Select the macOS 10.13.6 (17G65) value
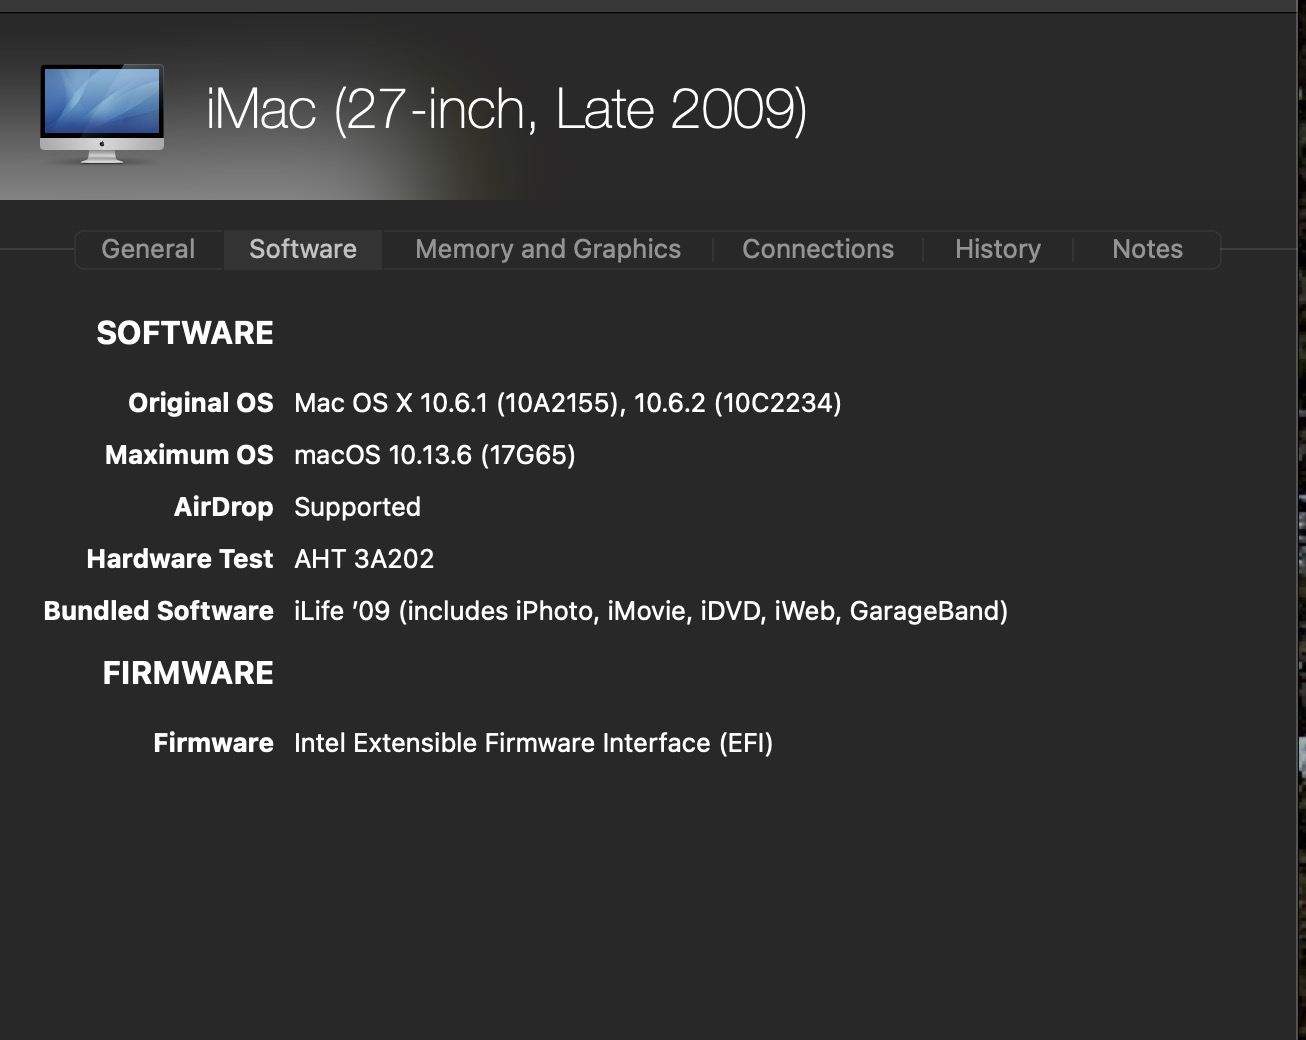Screen dimensions: 1306x1040 click(x=434, y=455)
